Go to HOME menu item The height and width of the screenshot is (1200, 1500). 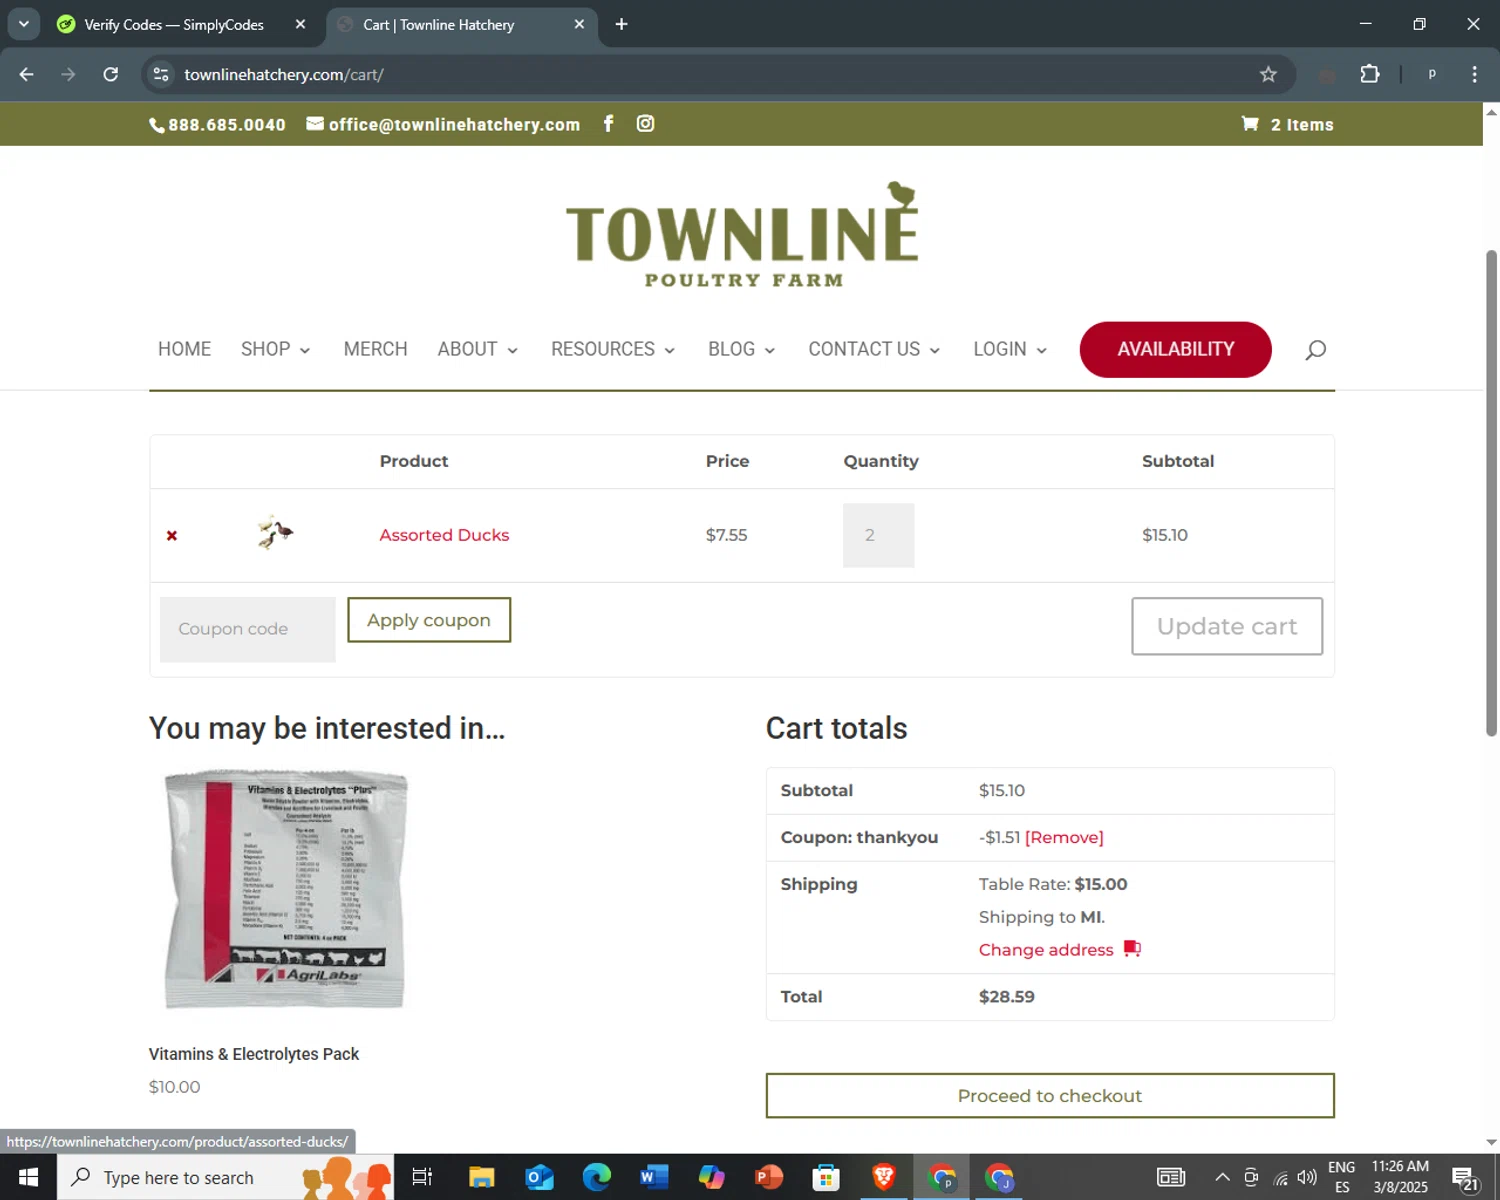(x=184, y=349)
